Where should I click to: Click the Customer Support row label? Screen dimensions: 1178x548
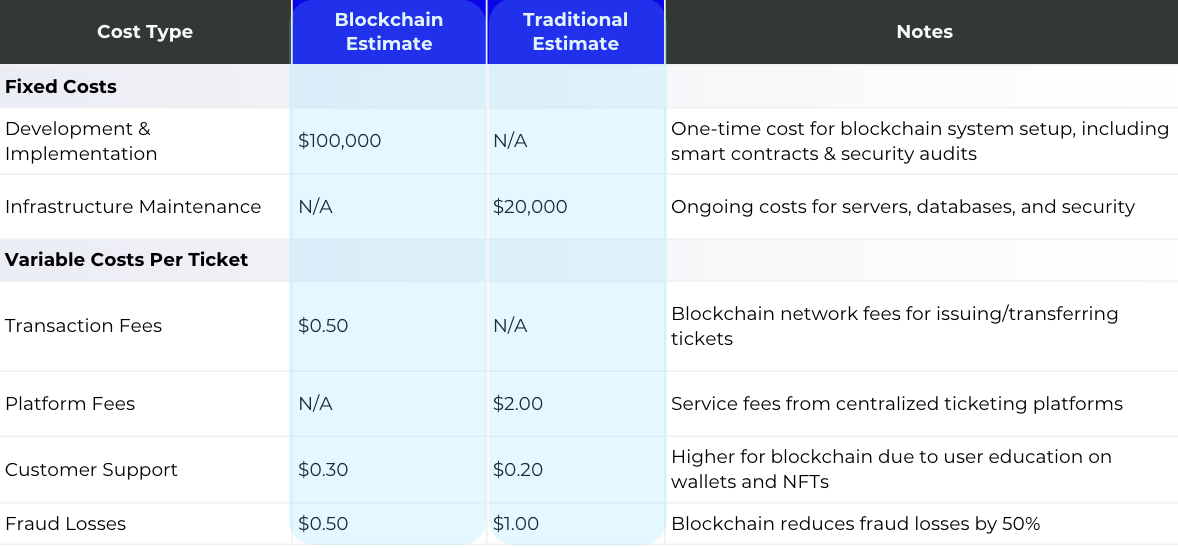[91, 470]
